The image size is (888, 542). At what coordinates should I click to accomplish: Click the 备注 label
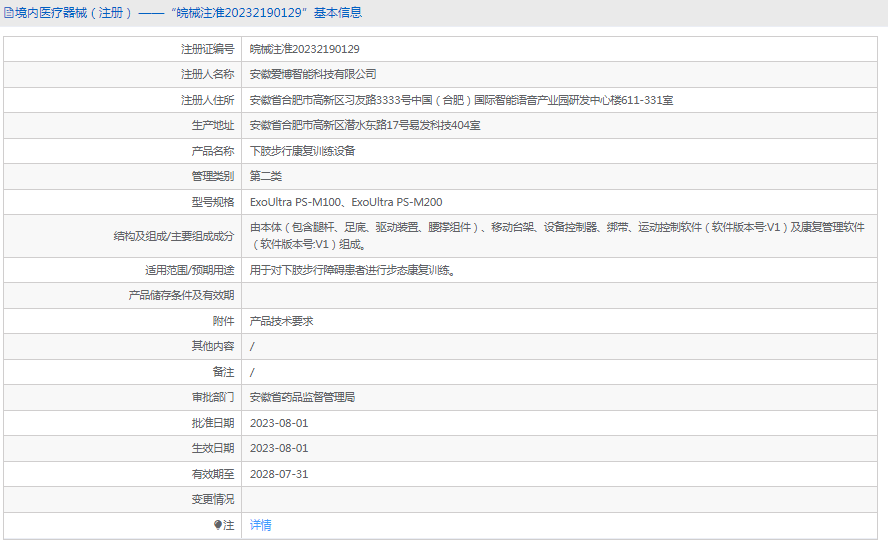tap(224, 372)
